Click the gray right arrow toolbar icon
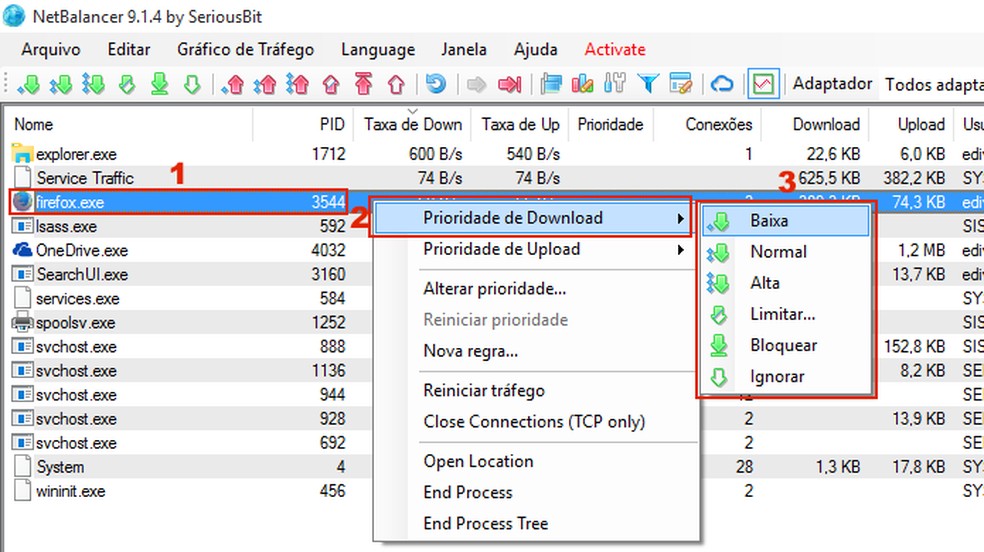 click(476, 83)
